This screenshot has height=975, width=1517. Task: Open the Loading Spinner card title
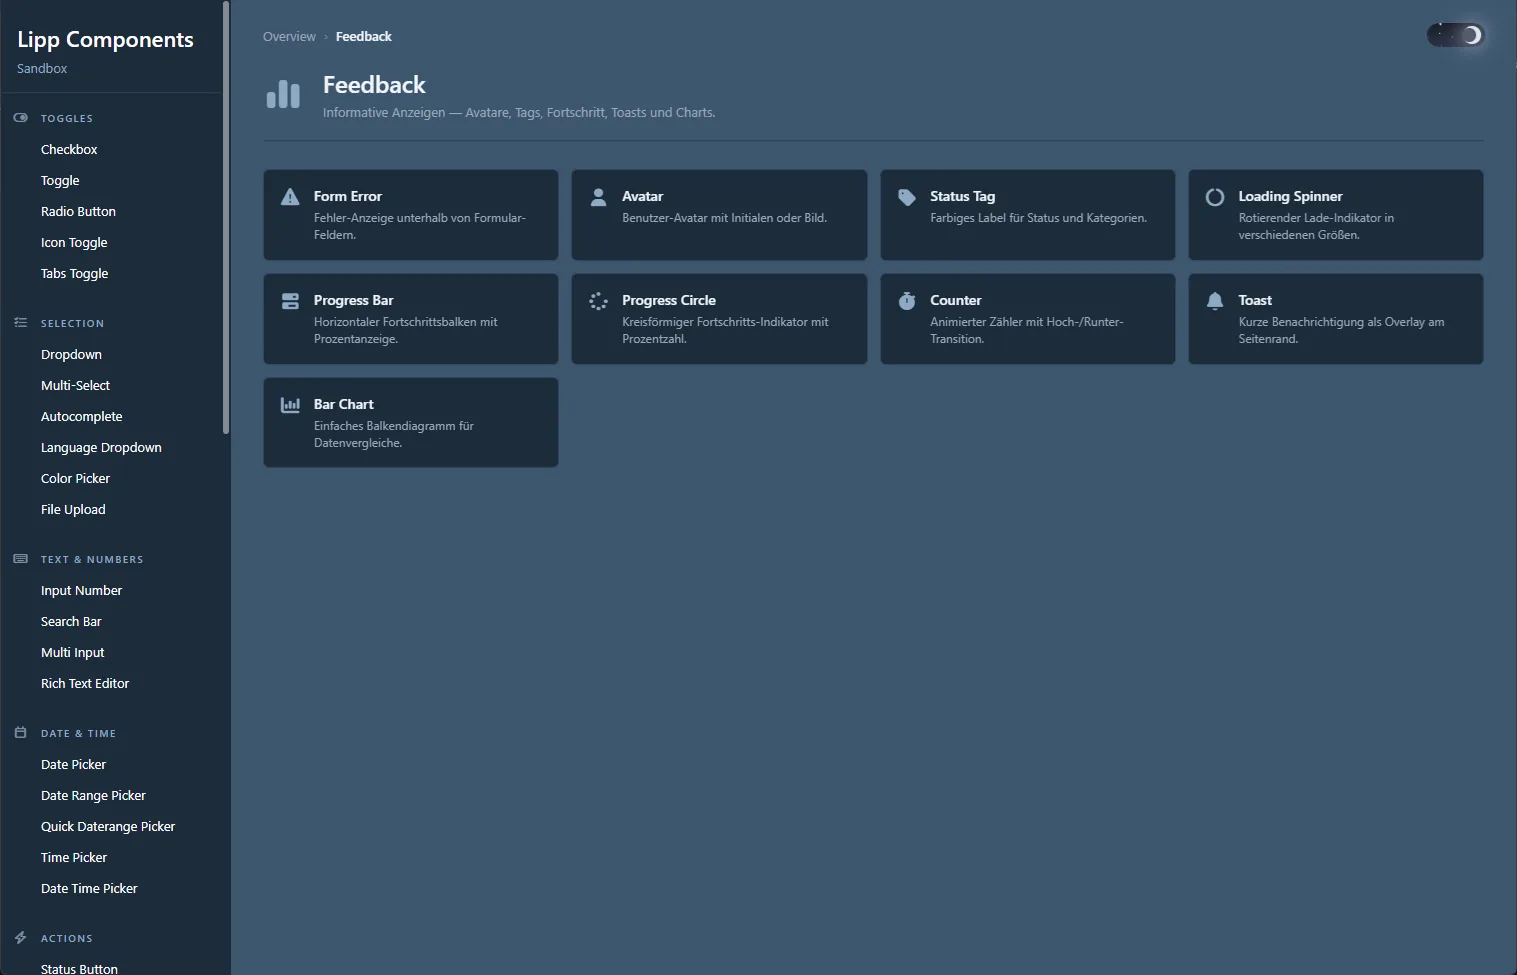click(x=1290, y=196)
